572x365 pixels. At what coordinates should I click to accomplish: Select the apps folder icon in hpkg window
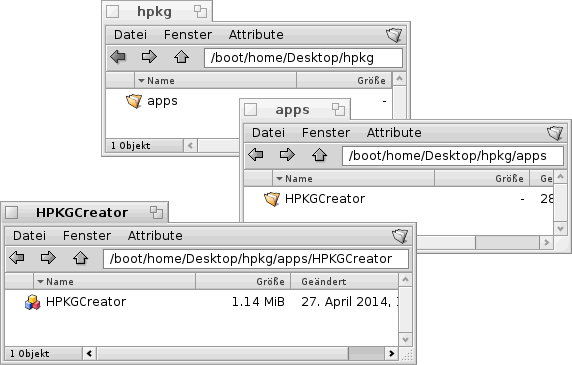click(x=134, y=101)
